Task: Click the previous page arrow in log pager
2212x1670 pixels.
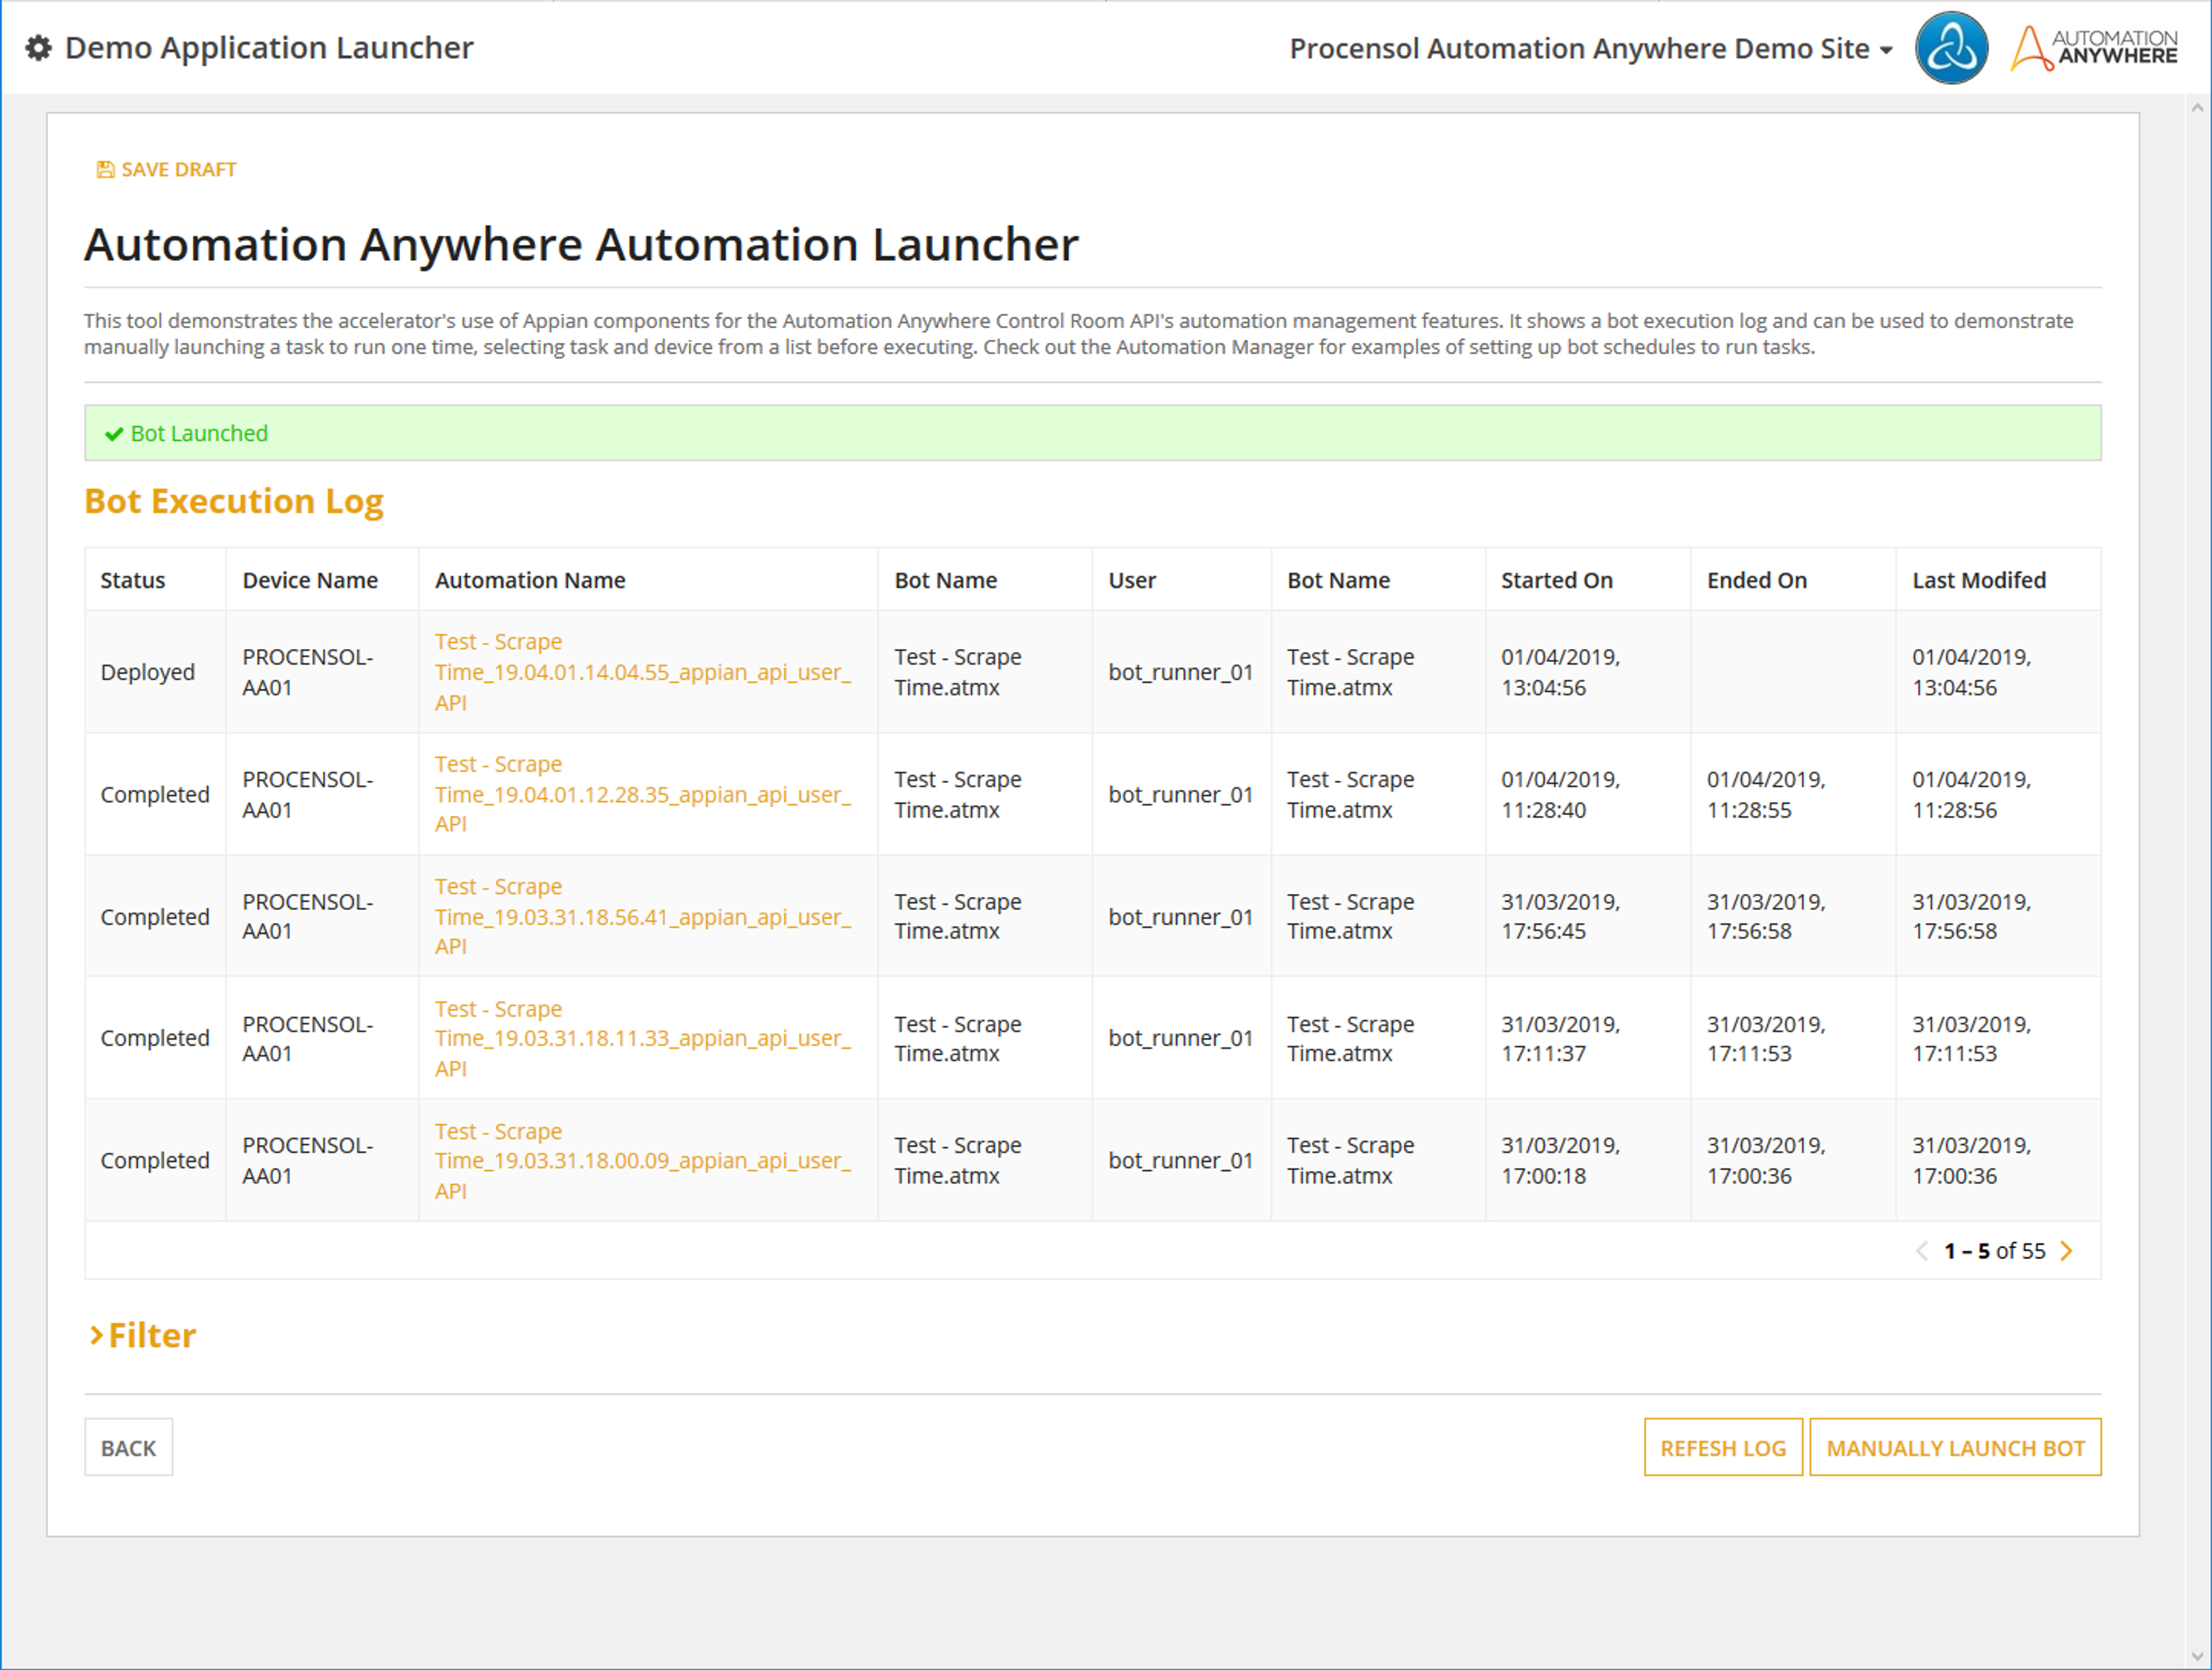Action: point(1921,1250)
